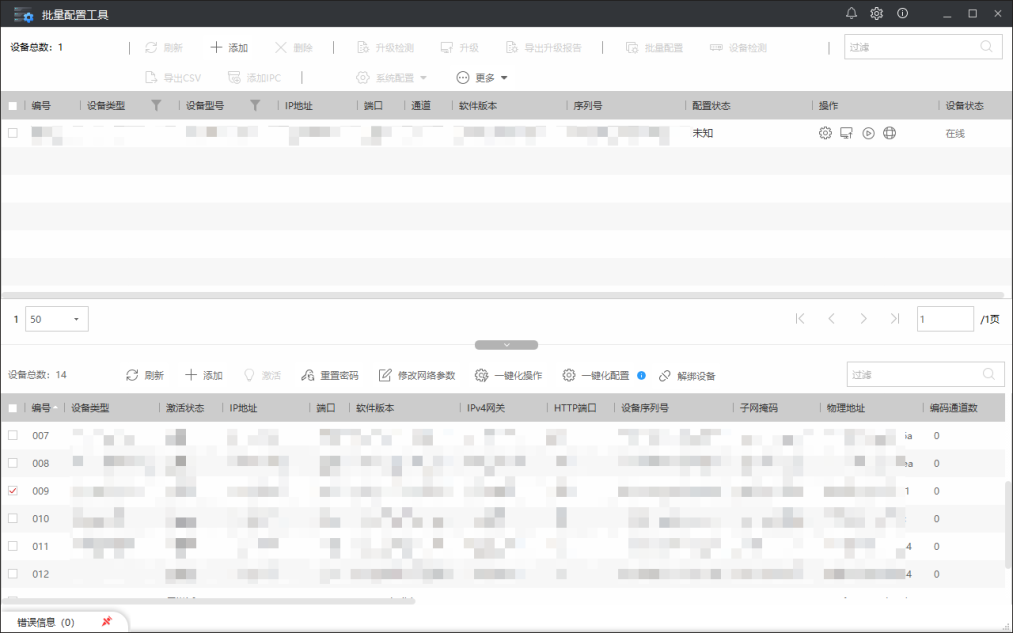Open device web page globe icon
This screenshot has width=1013, height=633.
(889, 133)
